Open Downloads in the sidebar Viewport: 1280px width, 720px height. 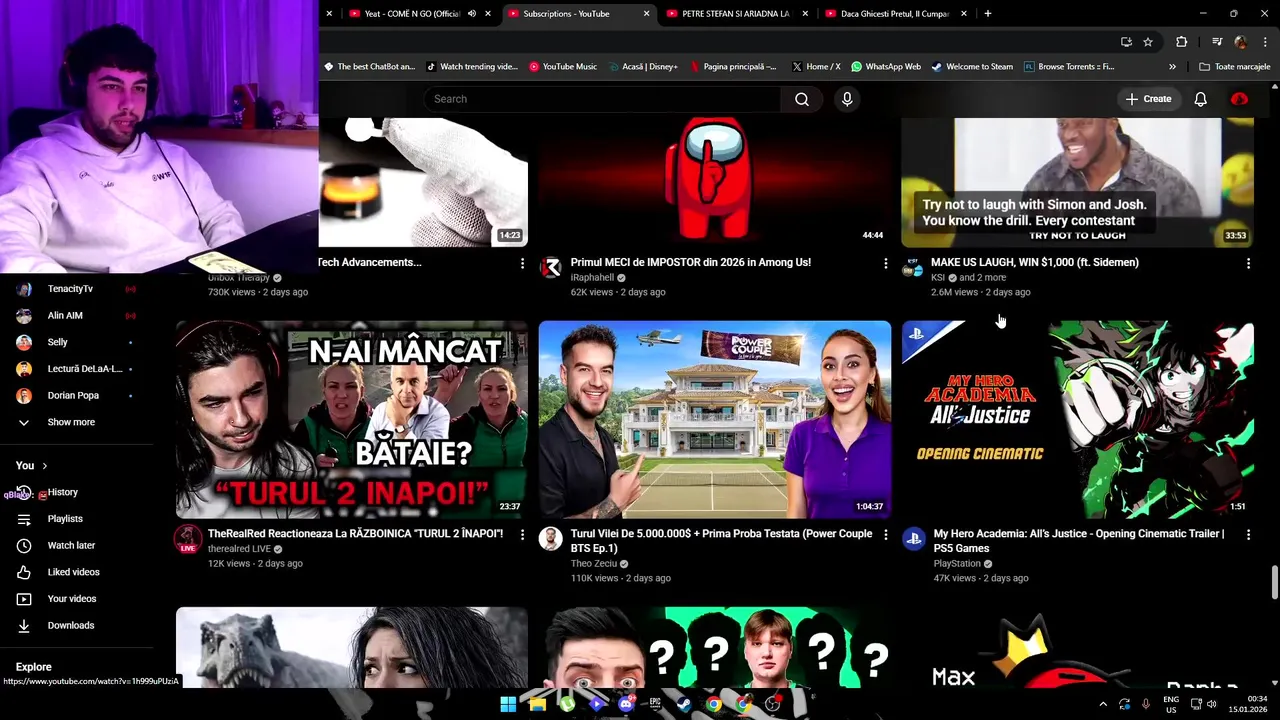pos(71,626)
